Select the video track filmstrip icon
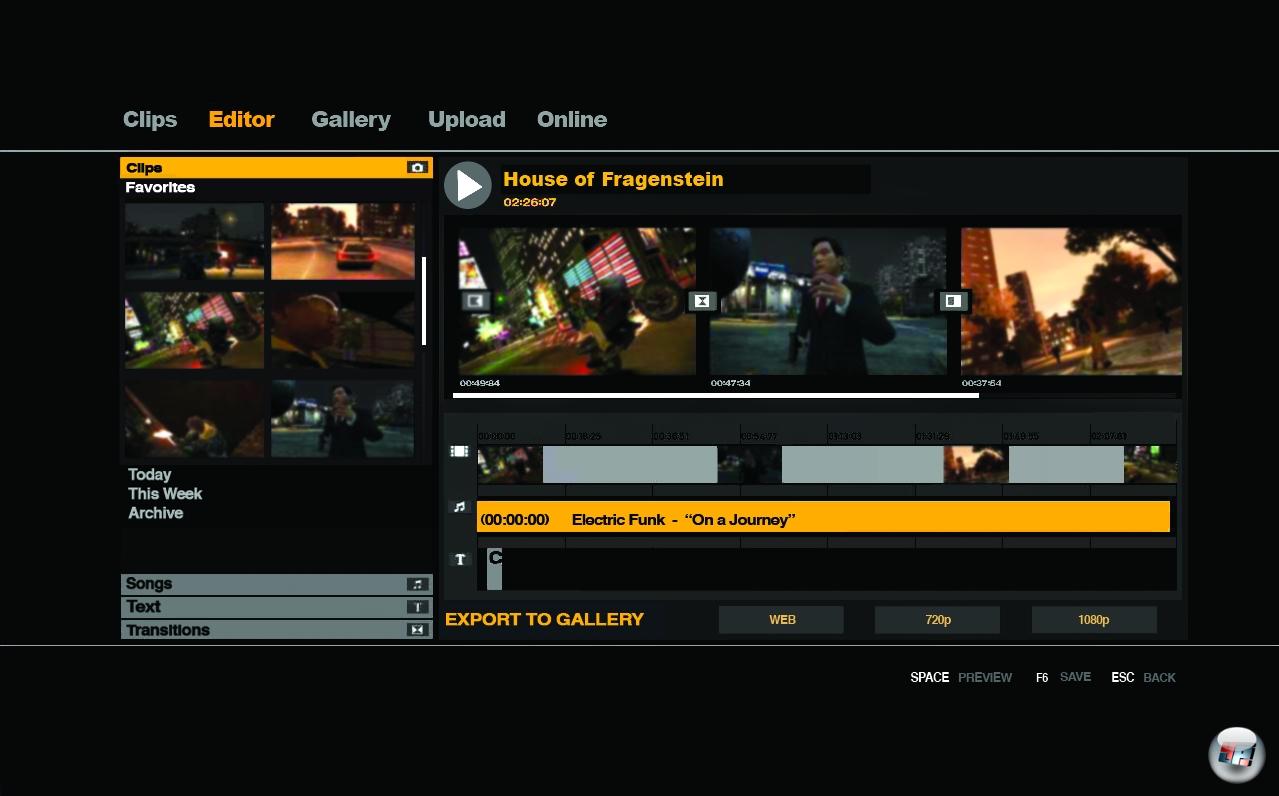 coord(459,452)
